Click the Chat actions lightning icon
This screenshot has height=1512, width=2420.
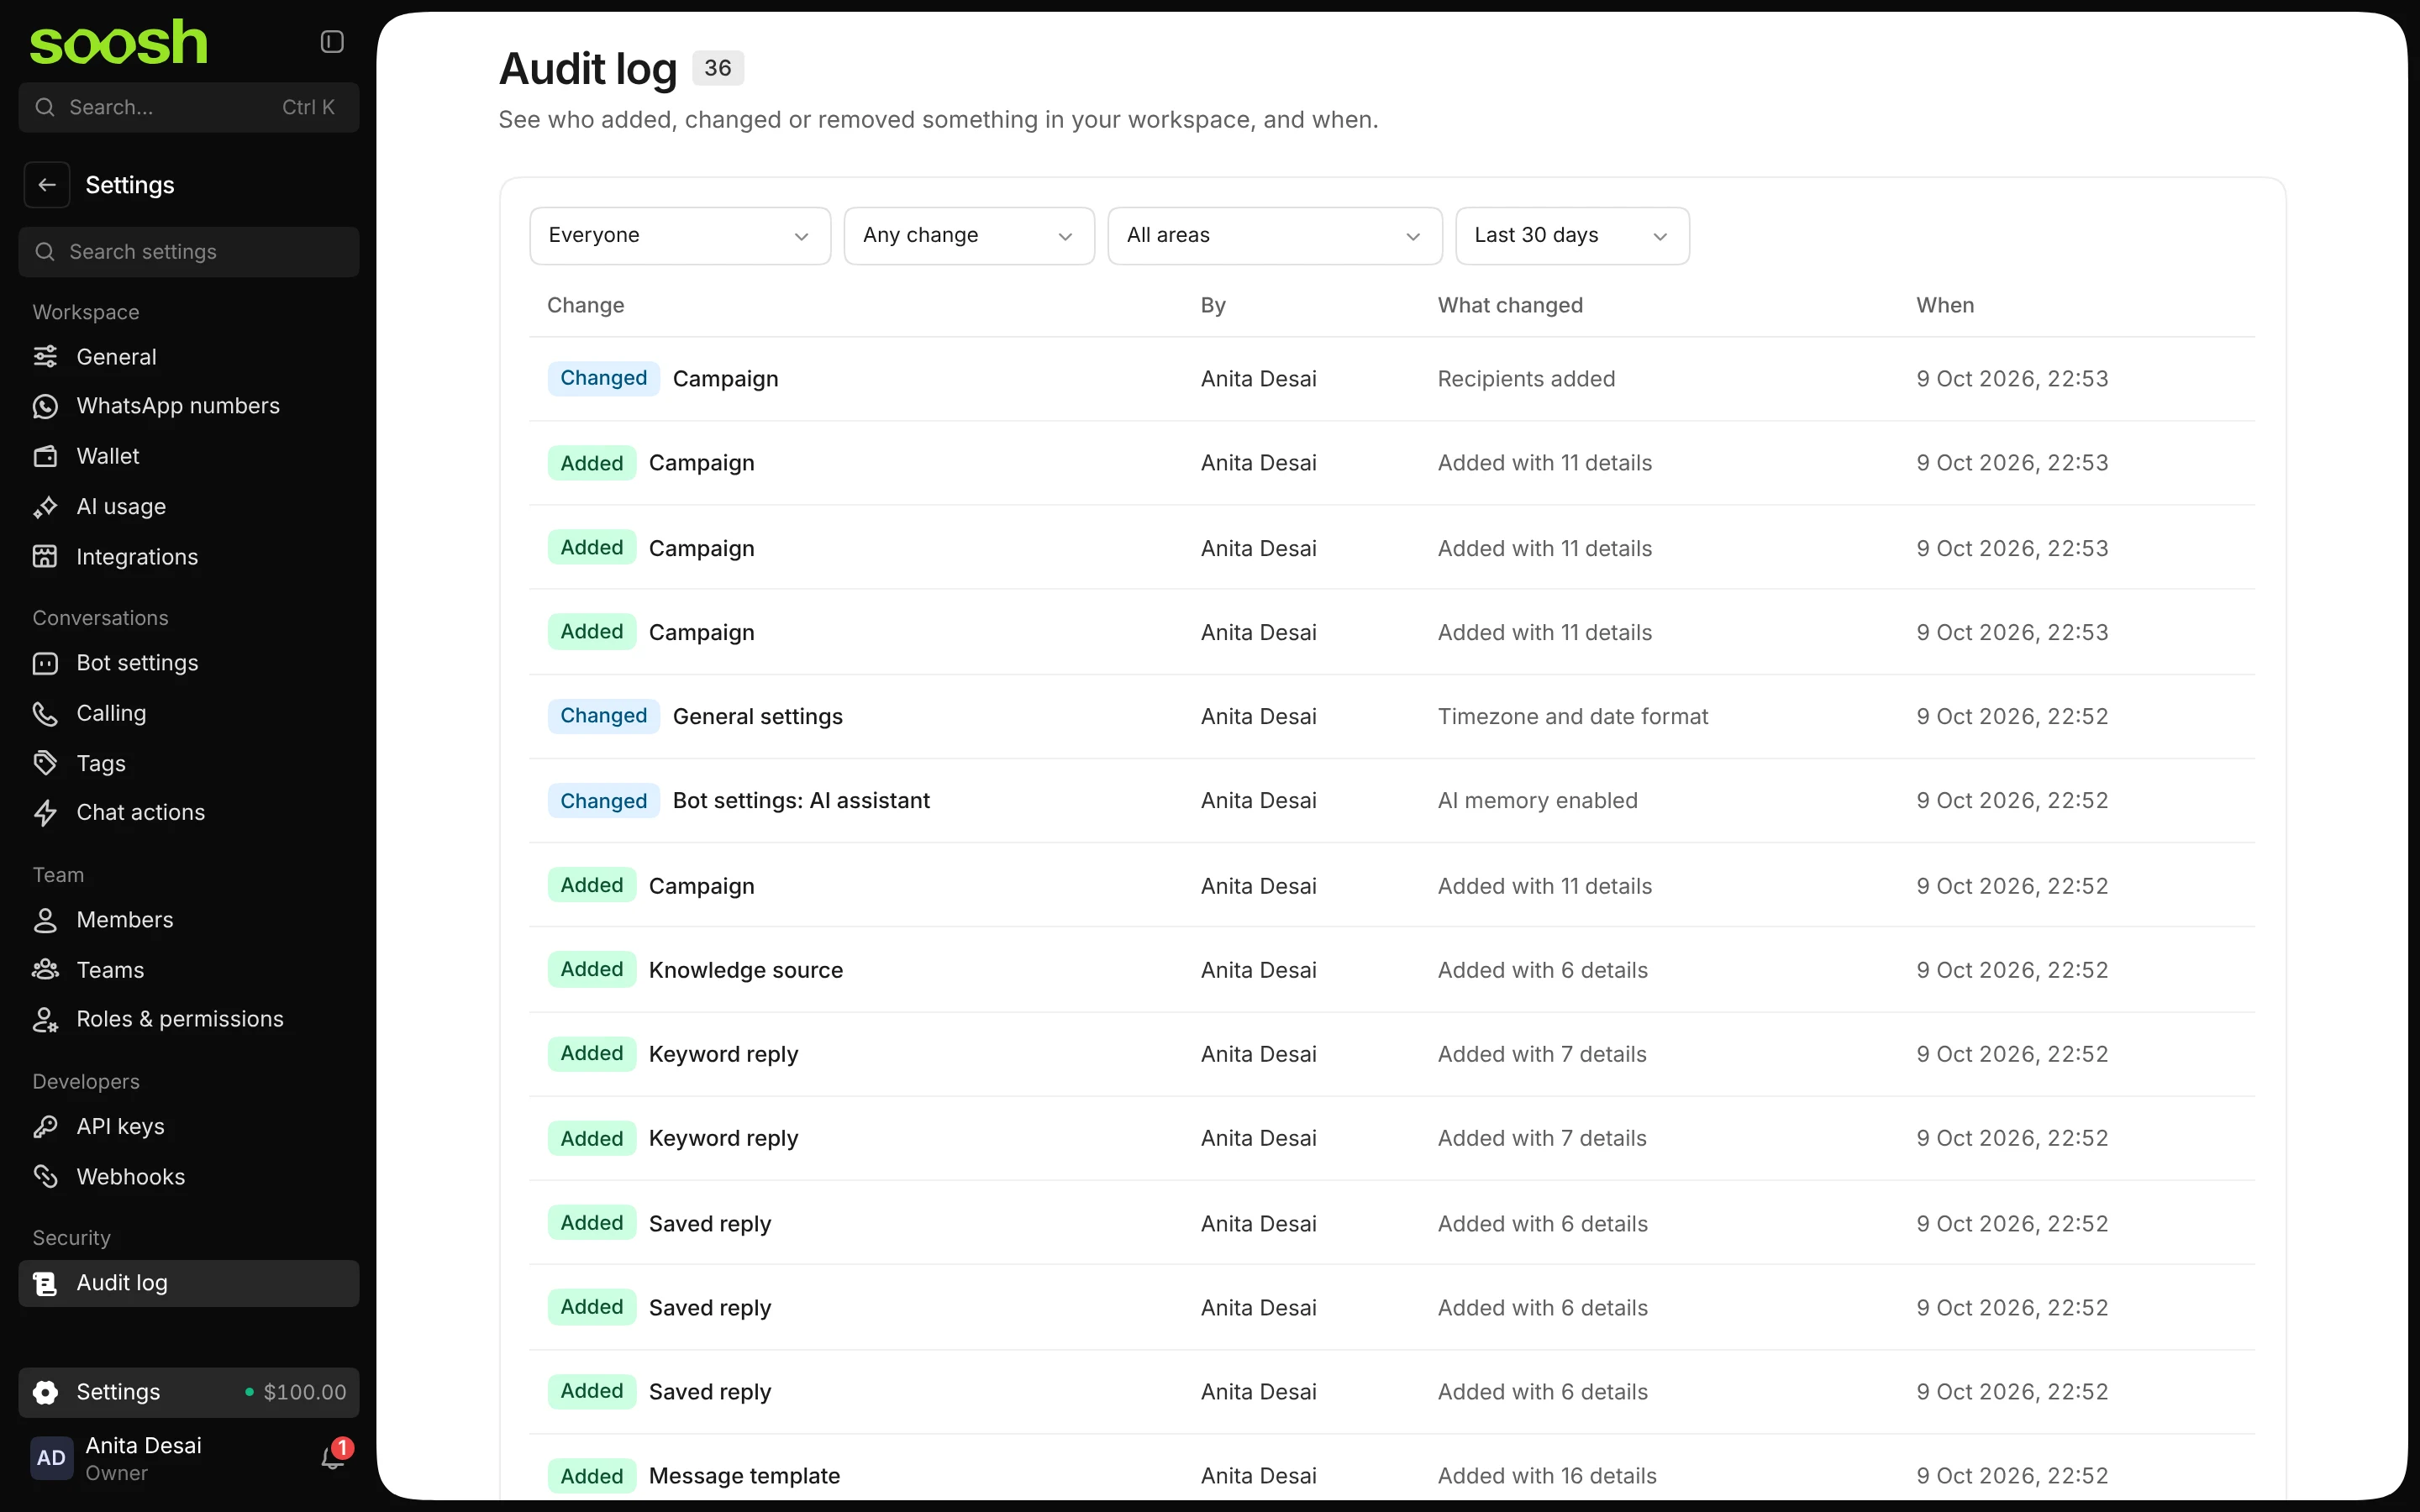45,813
